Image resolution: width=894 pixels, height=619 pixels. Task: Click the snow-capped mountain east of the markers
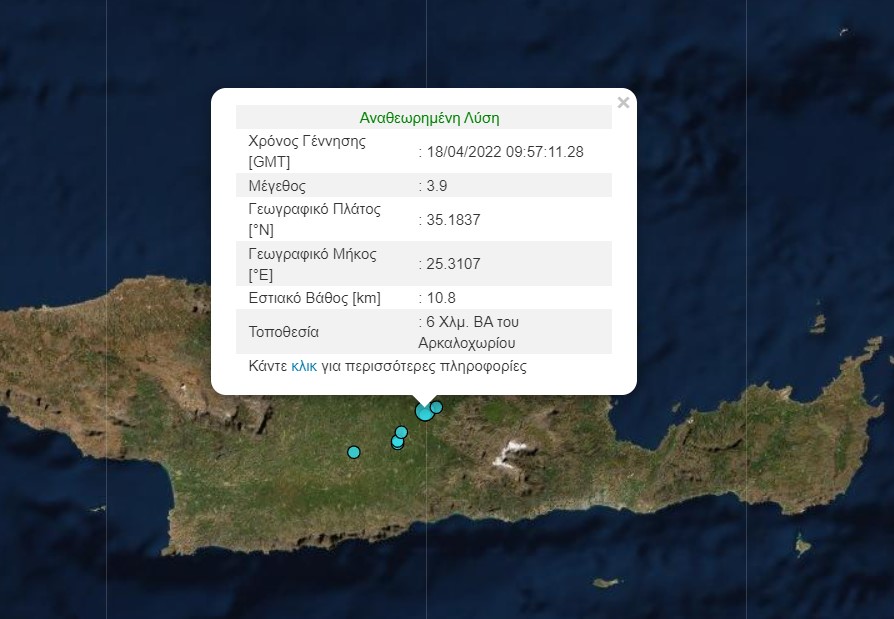pyautogui.click(x=511, y=452)
